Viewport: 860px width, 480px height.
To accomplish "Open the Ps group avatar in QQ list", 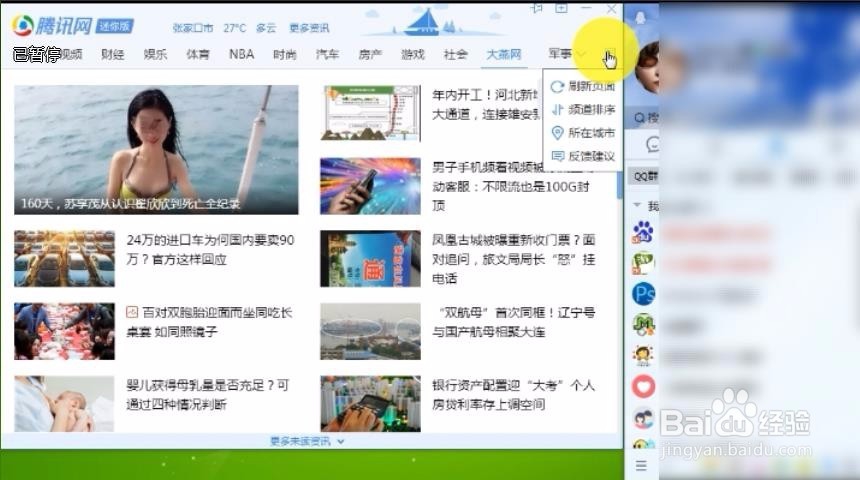I will tap(643, 294).
